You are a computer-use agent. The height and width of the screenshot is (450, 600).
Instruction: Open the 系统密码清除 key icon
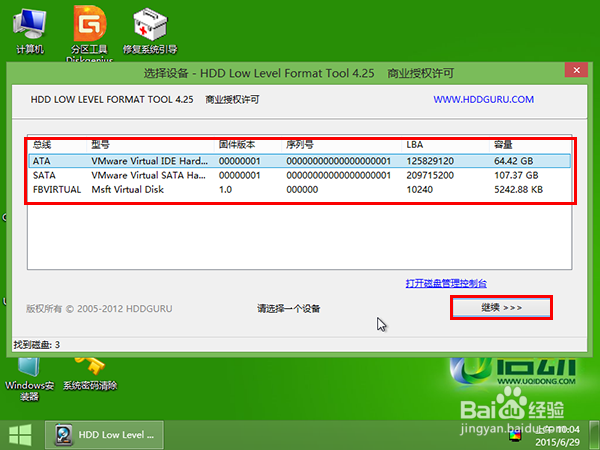point(90,374)
